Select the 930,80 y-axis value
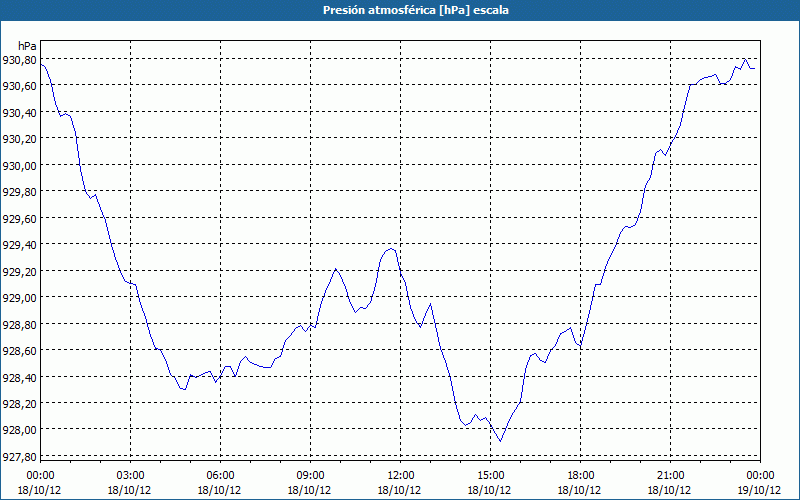The width and height of the screenshot is (800, 500). pos(19,60)
